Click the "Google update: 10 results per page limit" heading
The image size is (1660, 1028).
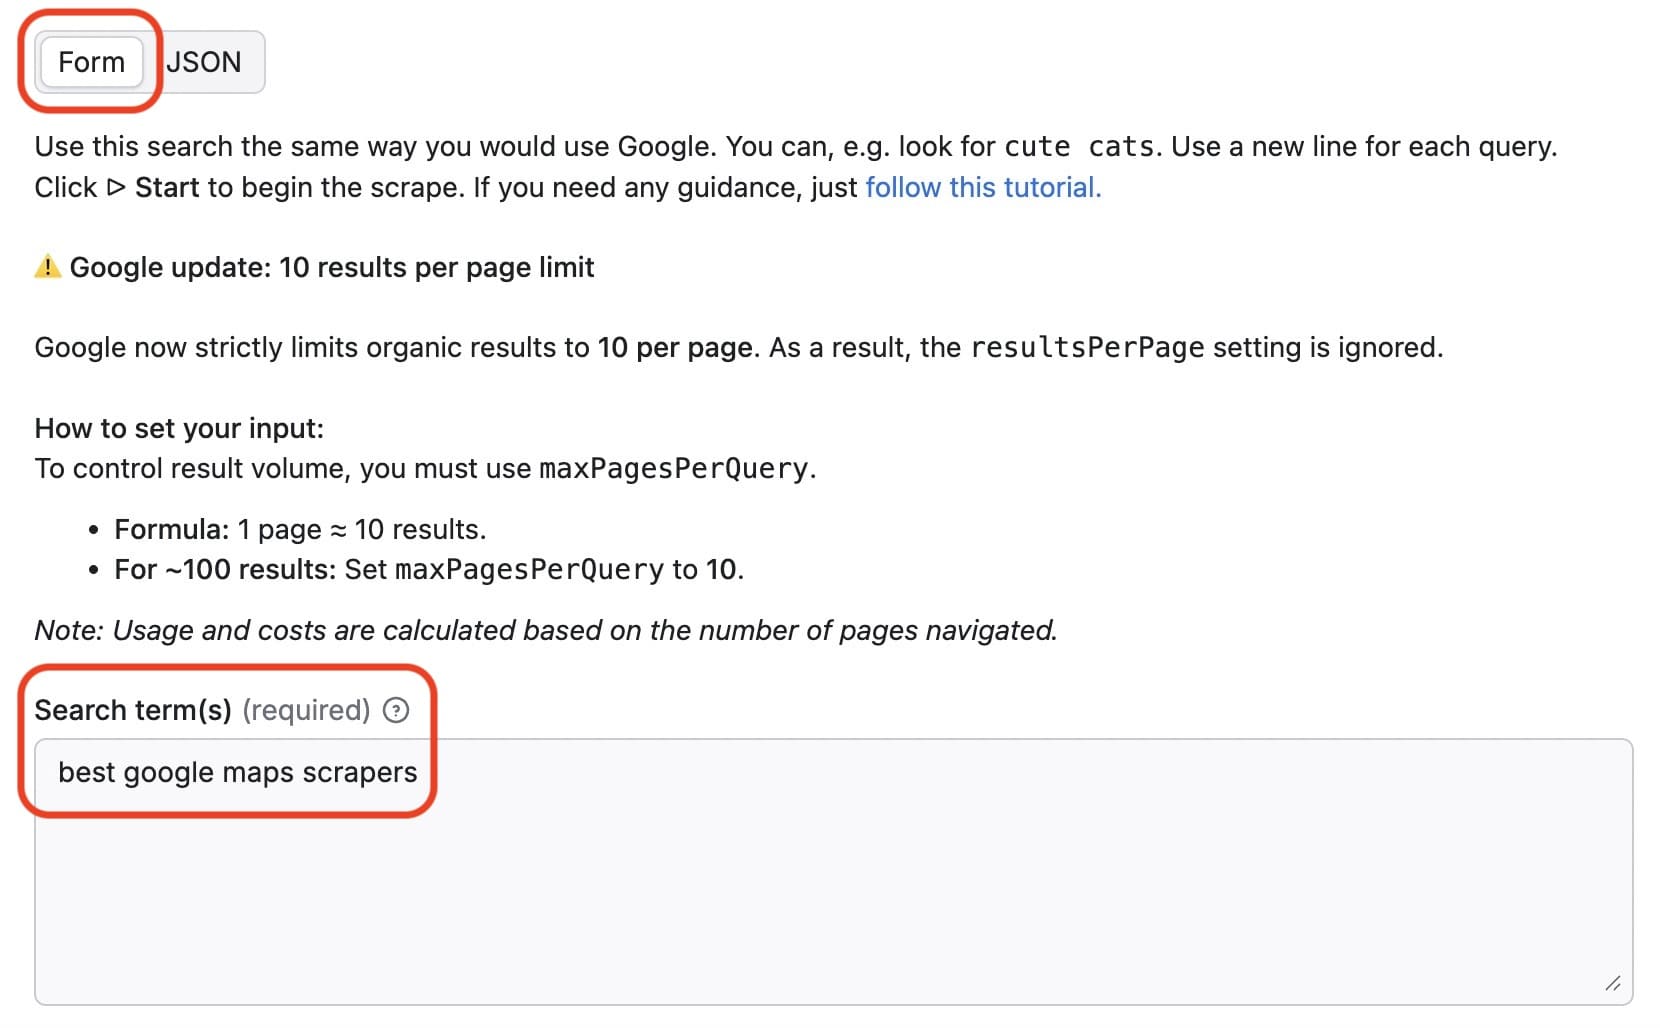click(x=332, y=267)
